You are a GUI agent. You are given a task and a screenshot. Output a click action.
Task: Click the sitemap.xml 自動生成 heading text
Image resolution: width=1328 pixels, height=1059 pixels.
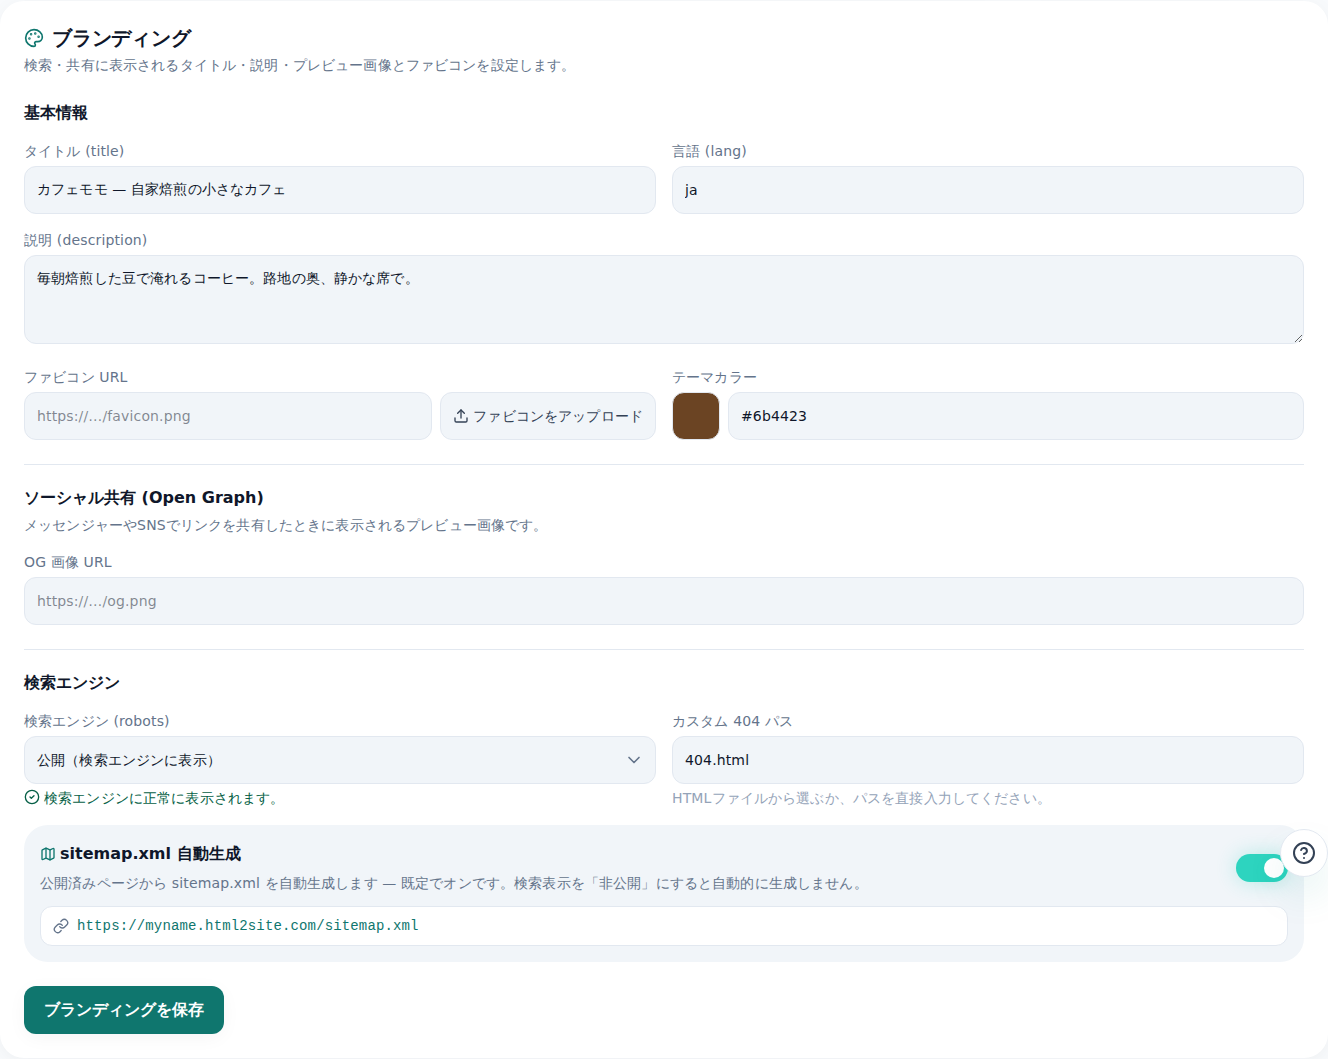(x=150, y=854)
